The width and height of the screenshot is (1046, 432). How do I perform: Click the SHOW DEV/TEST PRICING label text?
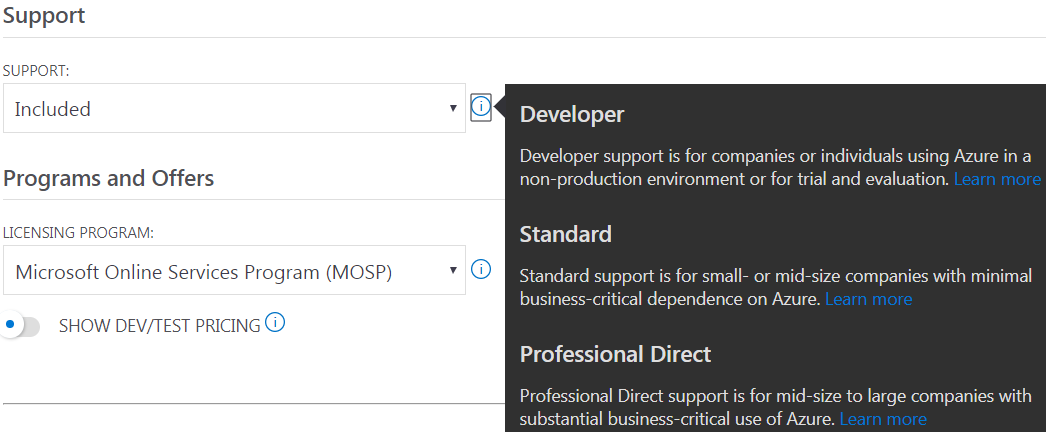(x=159, y=325)
